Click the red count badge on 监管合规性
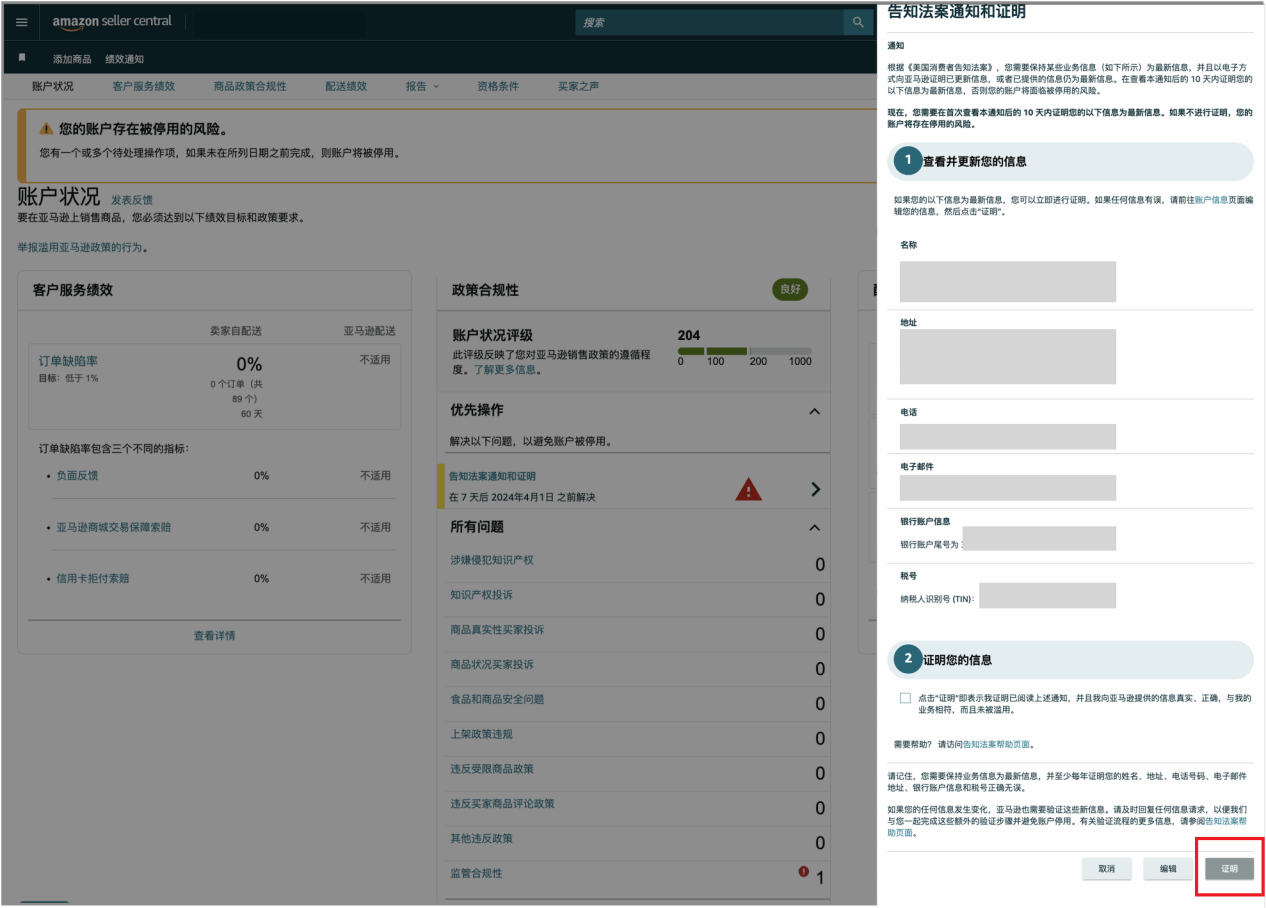This screenshot has width=1266, height=908. (804, 871)
